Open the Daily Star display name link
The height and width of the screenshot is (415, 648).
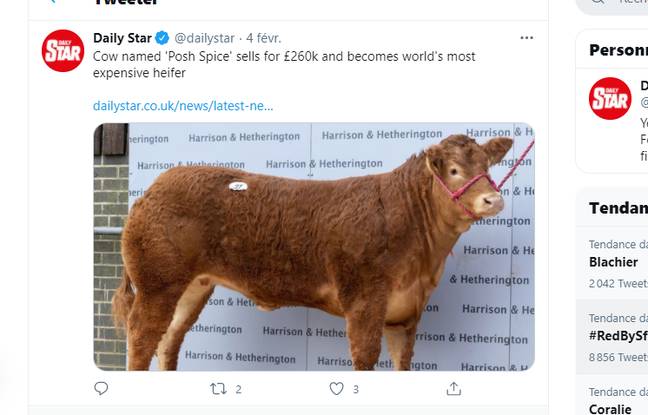click(x=122, y=38)
